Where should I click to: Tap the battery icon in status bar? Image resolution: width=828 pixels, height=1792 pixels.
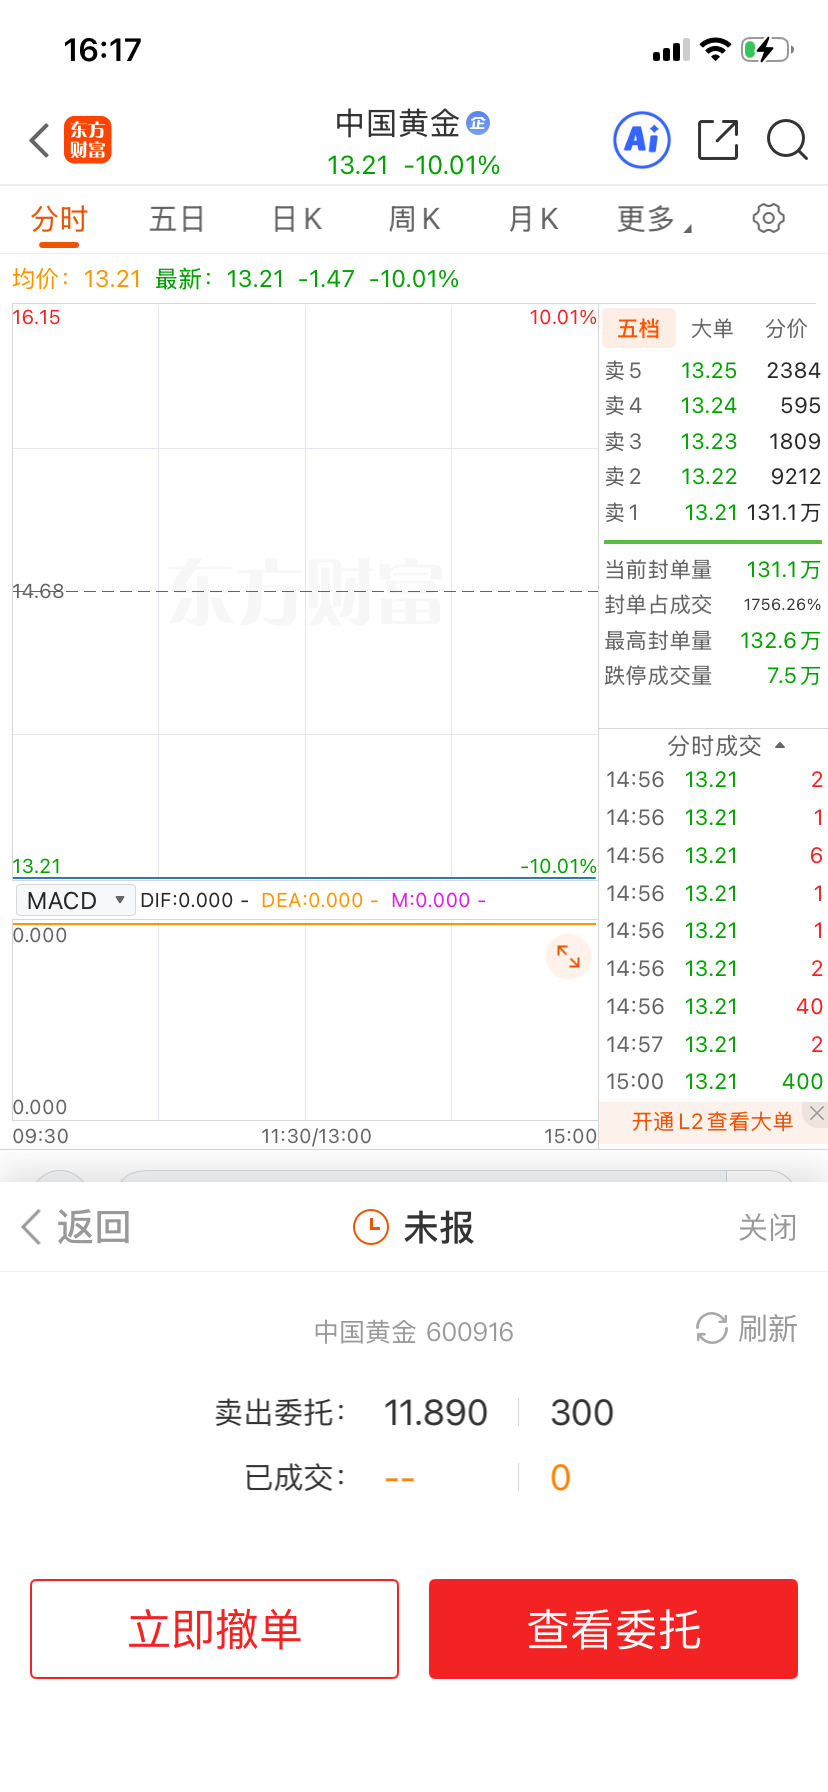[767, 50]
